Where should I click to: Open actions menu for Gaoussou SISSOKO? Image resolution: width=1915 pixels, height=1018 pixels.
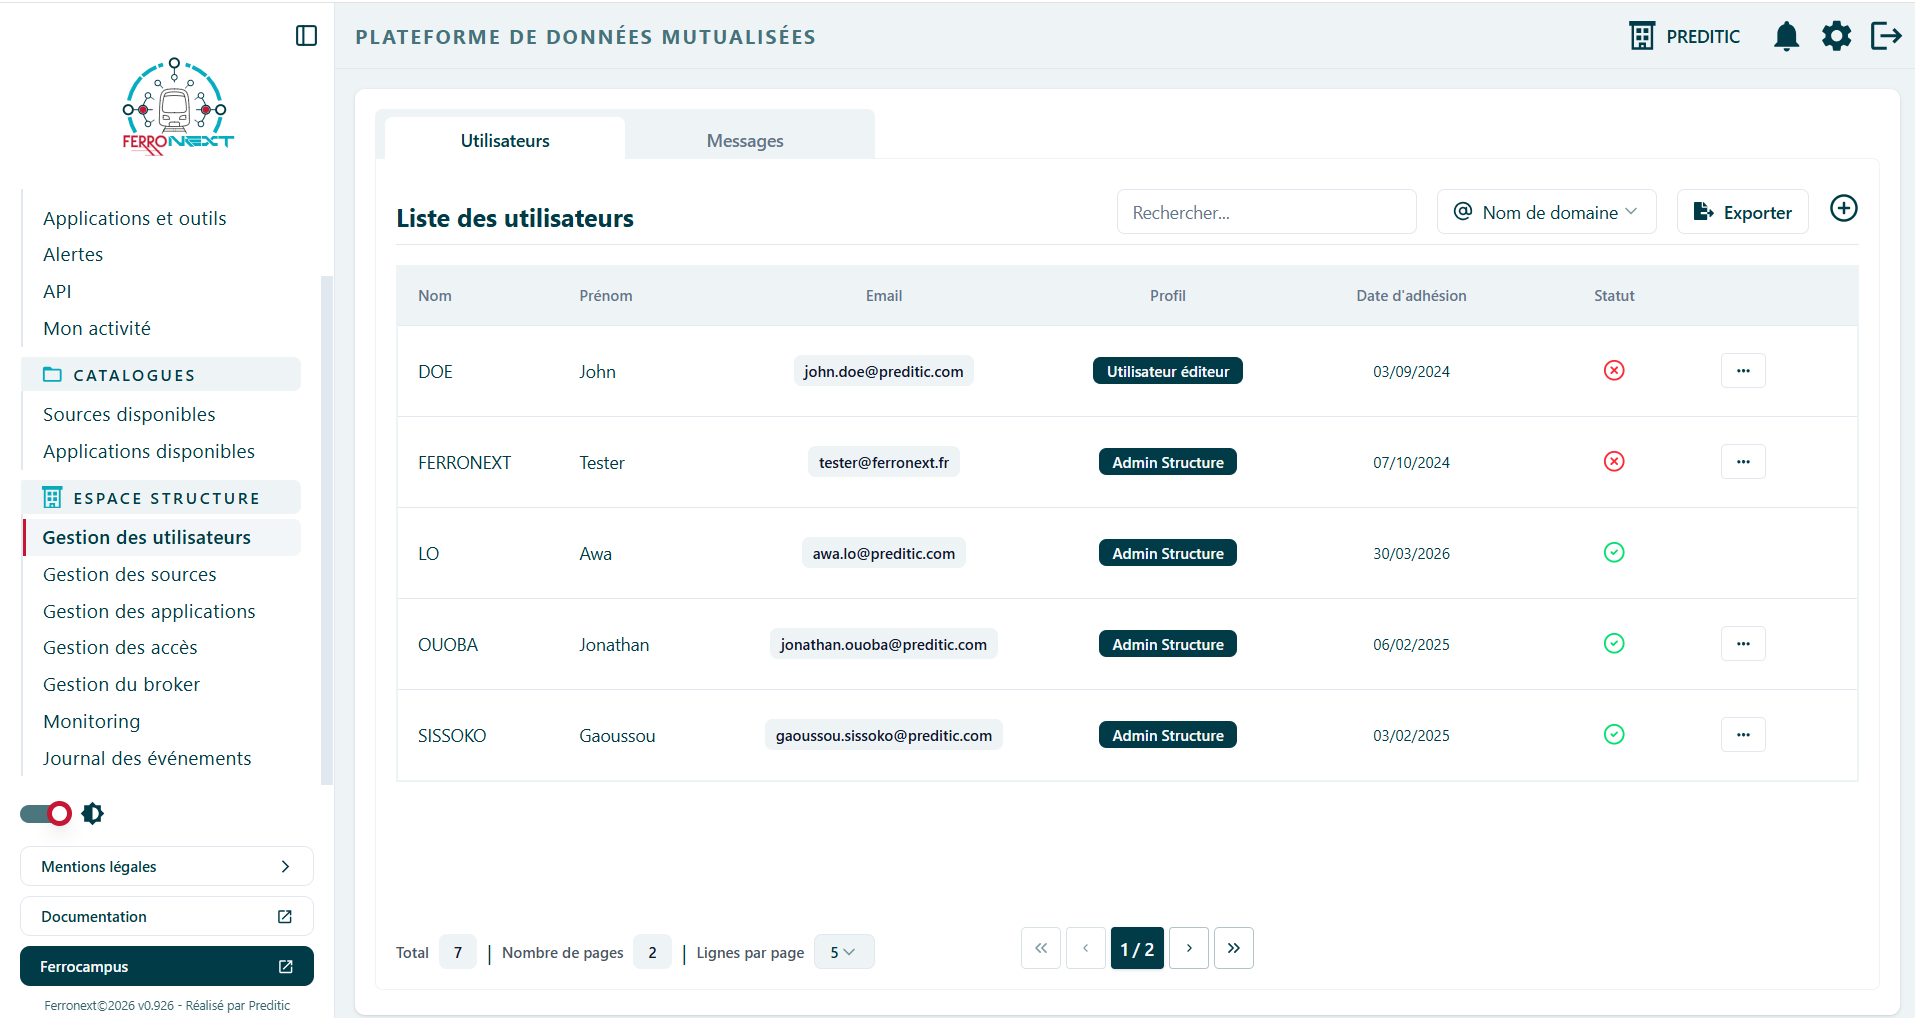click(x=1743, y=735)
